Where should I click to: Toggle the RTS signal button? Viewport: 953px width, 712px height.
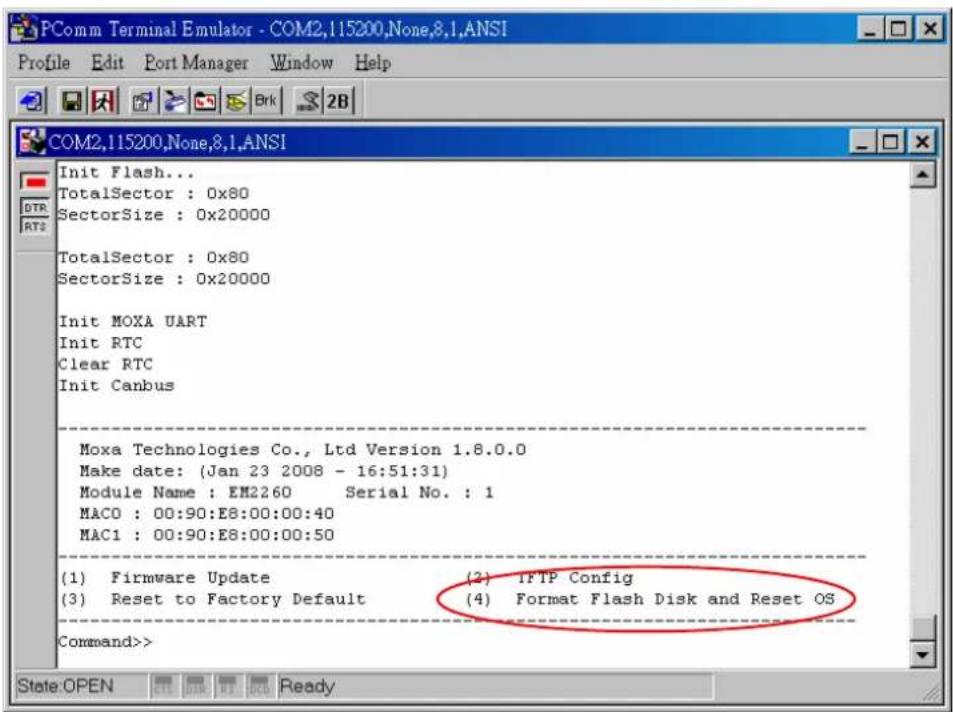[35, 226]
